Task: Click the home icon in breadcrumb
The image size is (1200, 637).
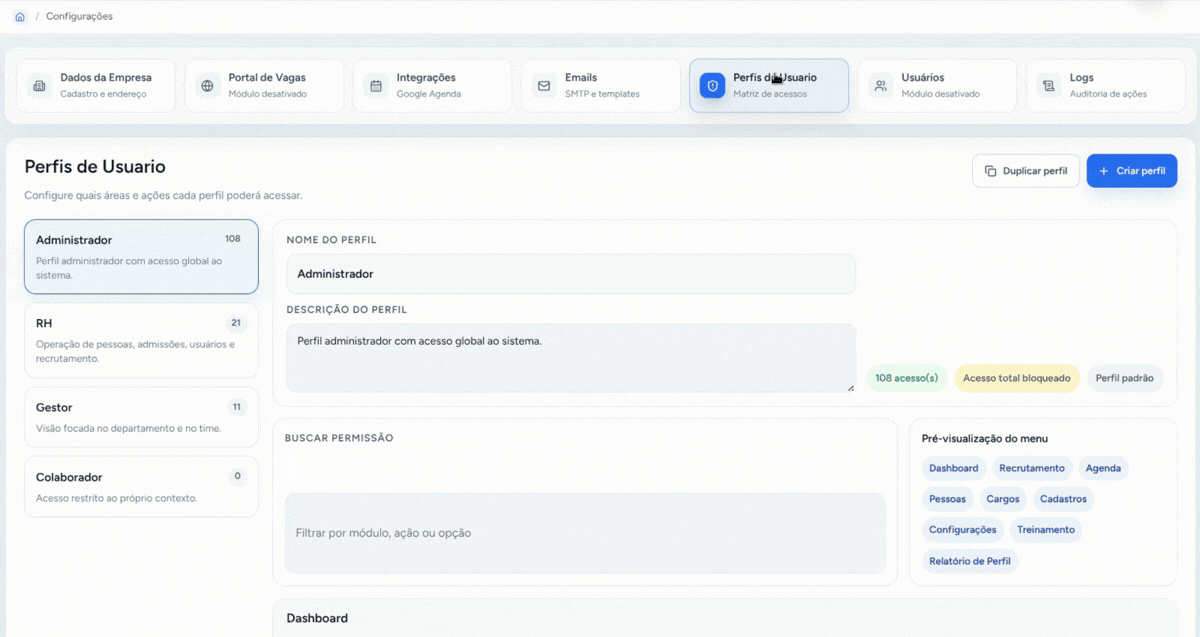Action: (x=20, y=17)
